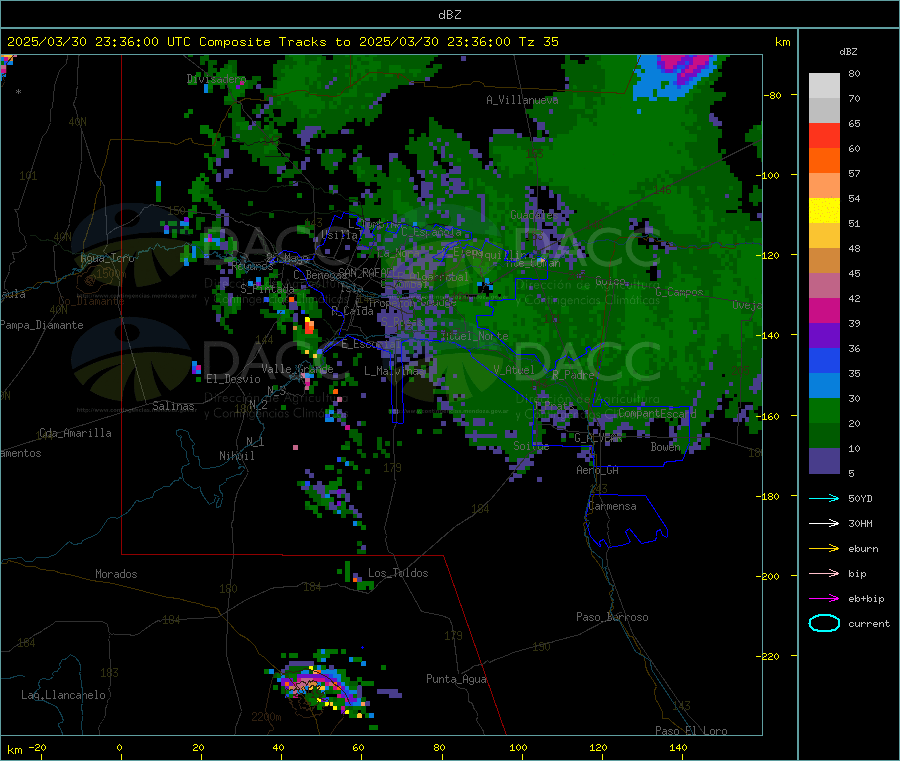The width and height of the screenshot is (900, 761).
Task: Click the R_Padre map label
Action: click(573, 375)
